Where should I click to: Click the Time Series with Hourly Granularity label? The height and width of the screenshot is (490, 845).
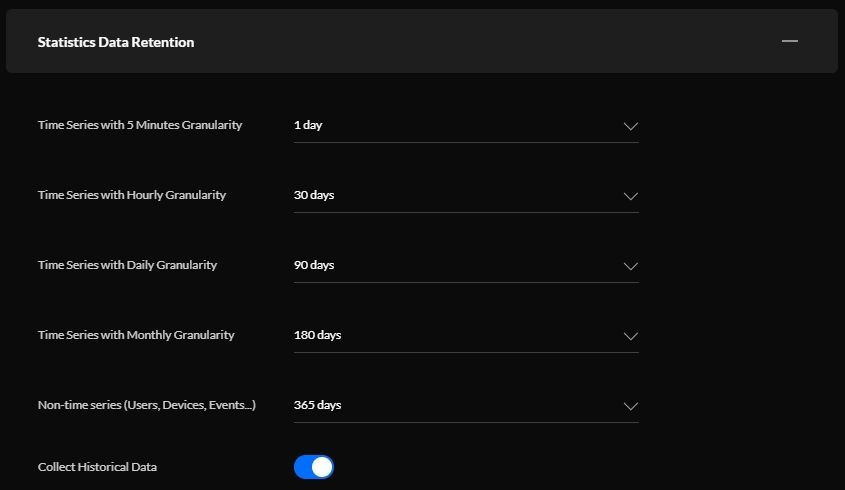[132, 195]
